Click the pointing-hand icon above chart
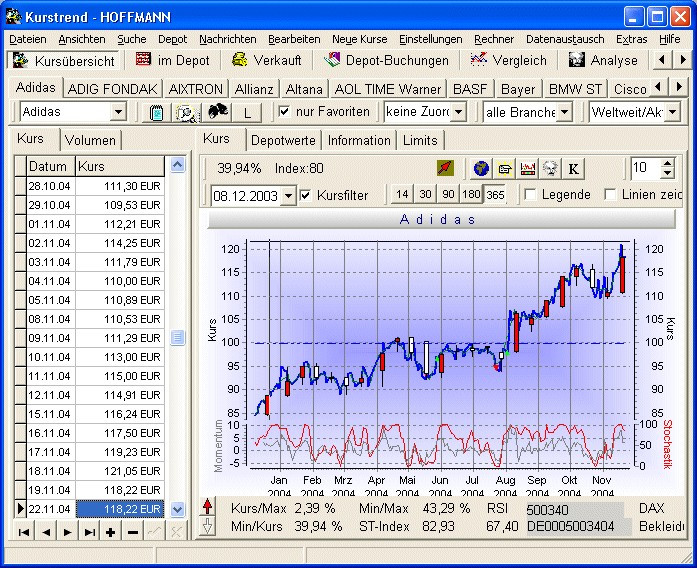 pyautogui.click(x=505, y=168)
